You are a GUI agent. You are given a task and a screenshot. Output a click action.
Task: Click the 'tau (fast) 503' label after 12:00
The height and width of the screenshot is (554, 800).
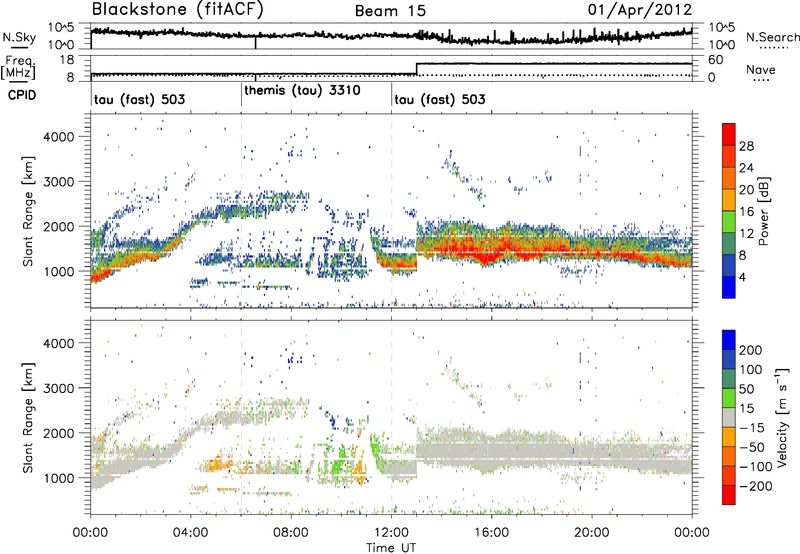440,99
